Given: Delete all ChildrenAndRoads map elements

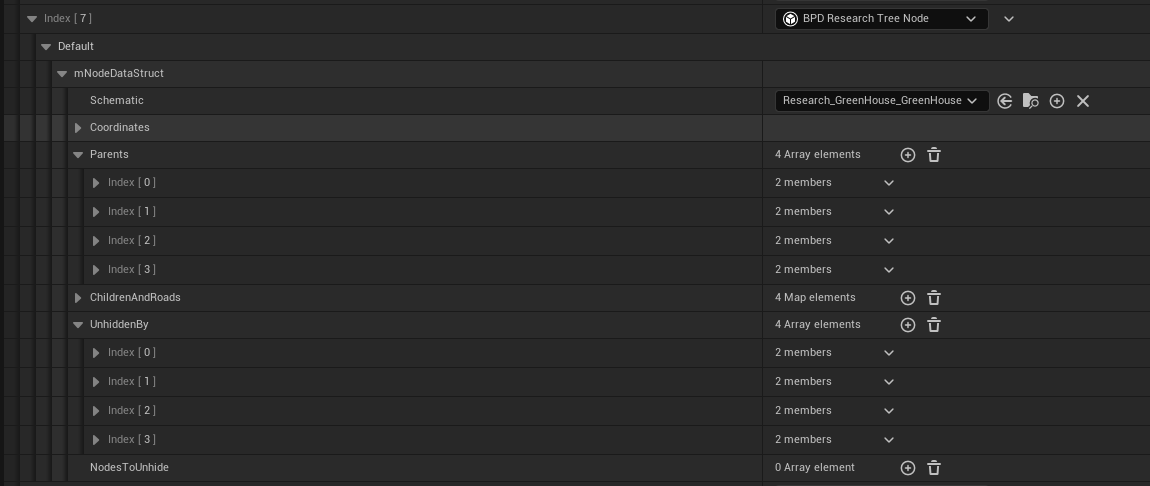Looking at the screenshot, I should (934, 298).
